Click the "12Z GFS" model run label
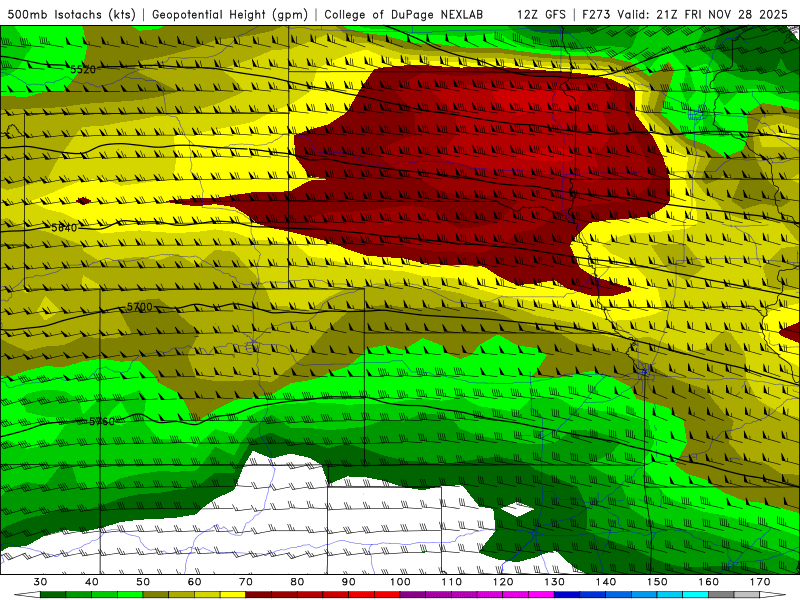The image size is (800, 600). [541, 14]
